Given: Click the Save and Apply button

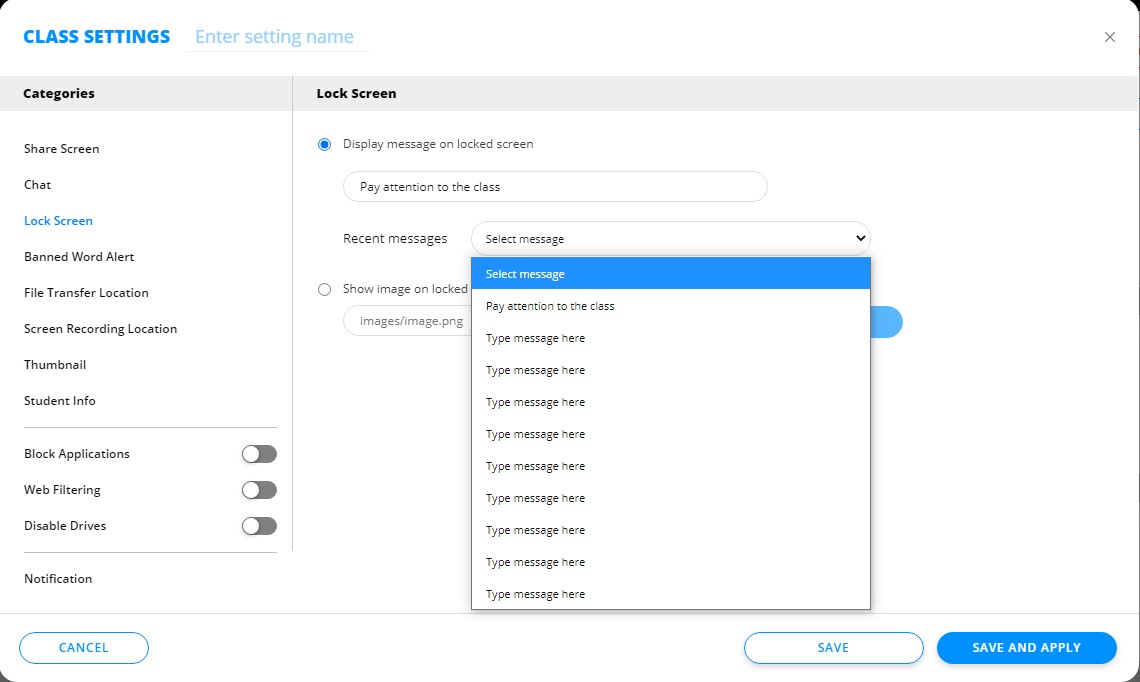Looking at the screenshot, I should pos(1026,648).
